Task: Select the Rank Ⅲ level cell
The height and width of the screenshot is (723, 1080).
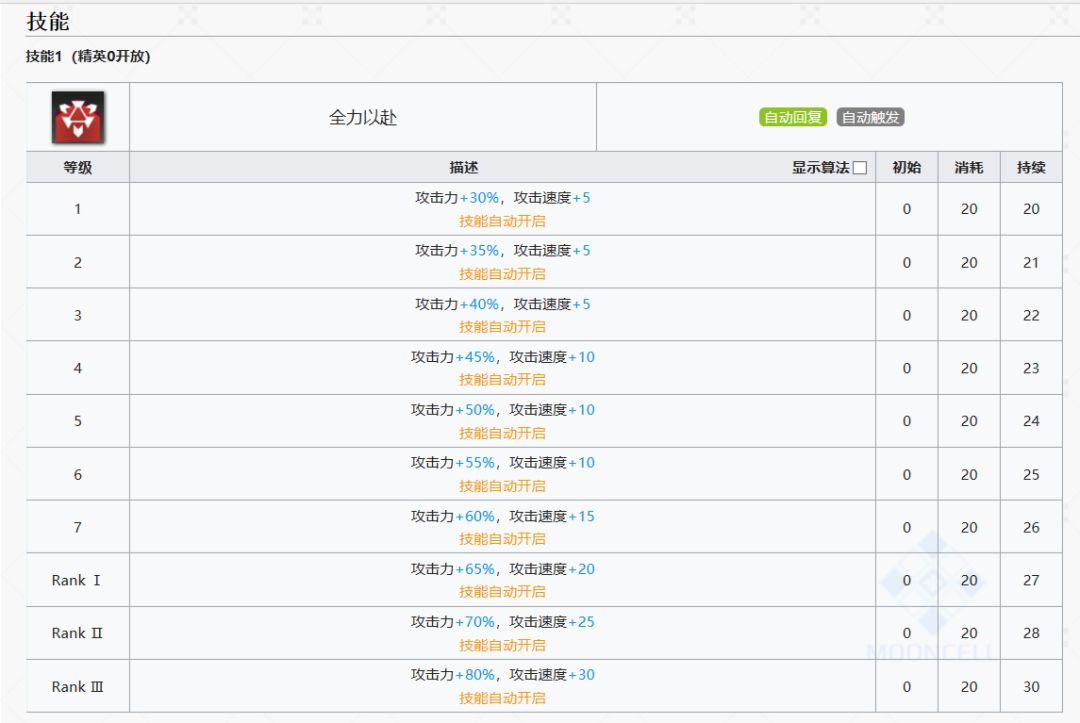Action: 78,687
